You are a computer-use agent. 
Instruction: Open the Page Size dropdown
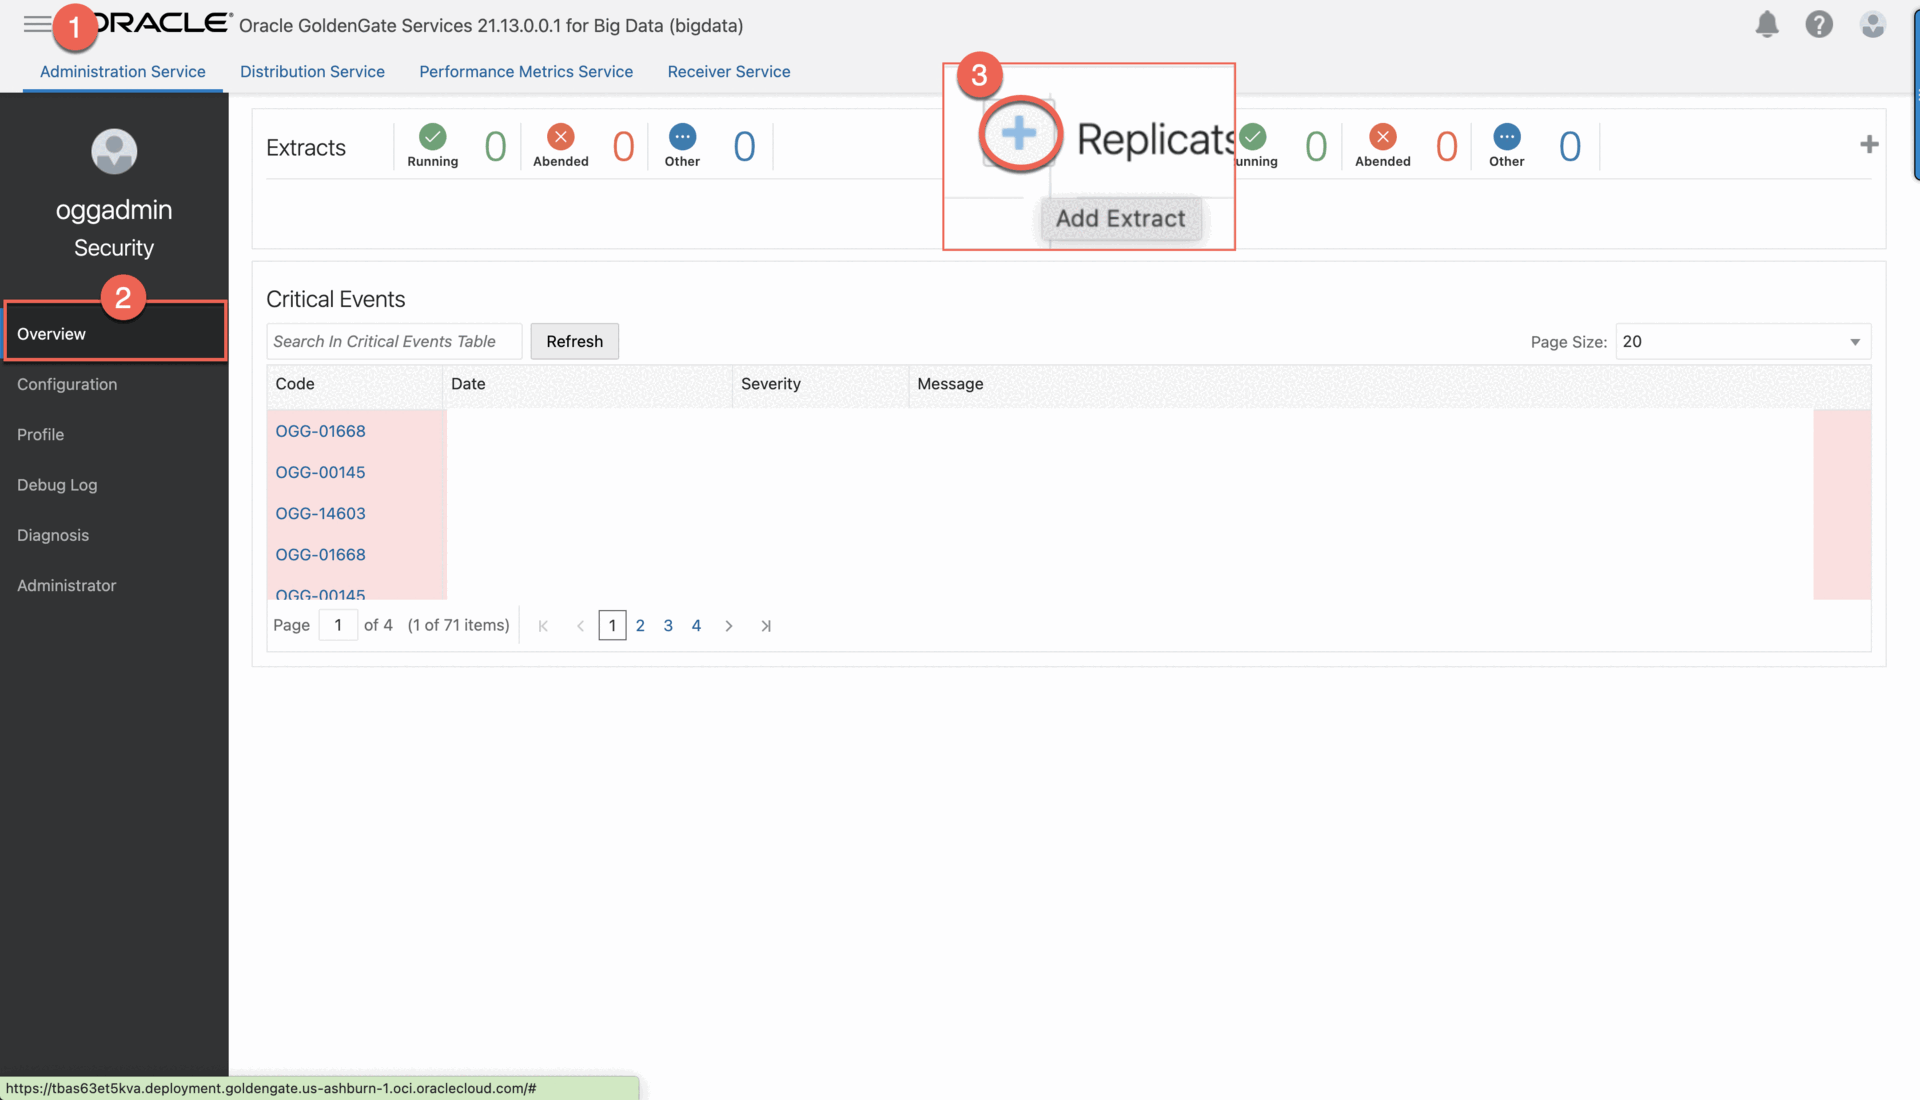(1742, 342)
